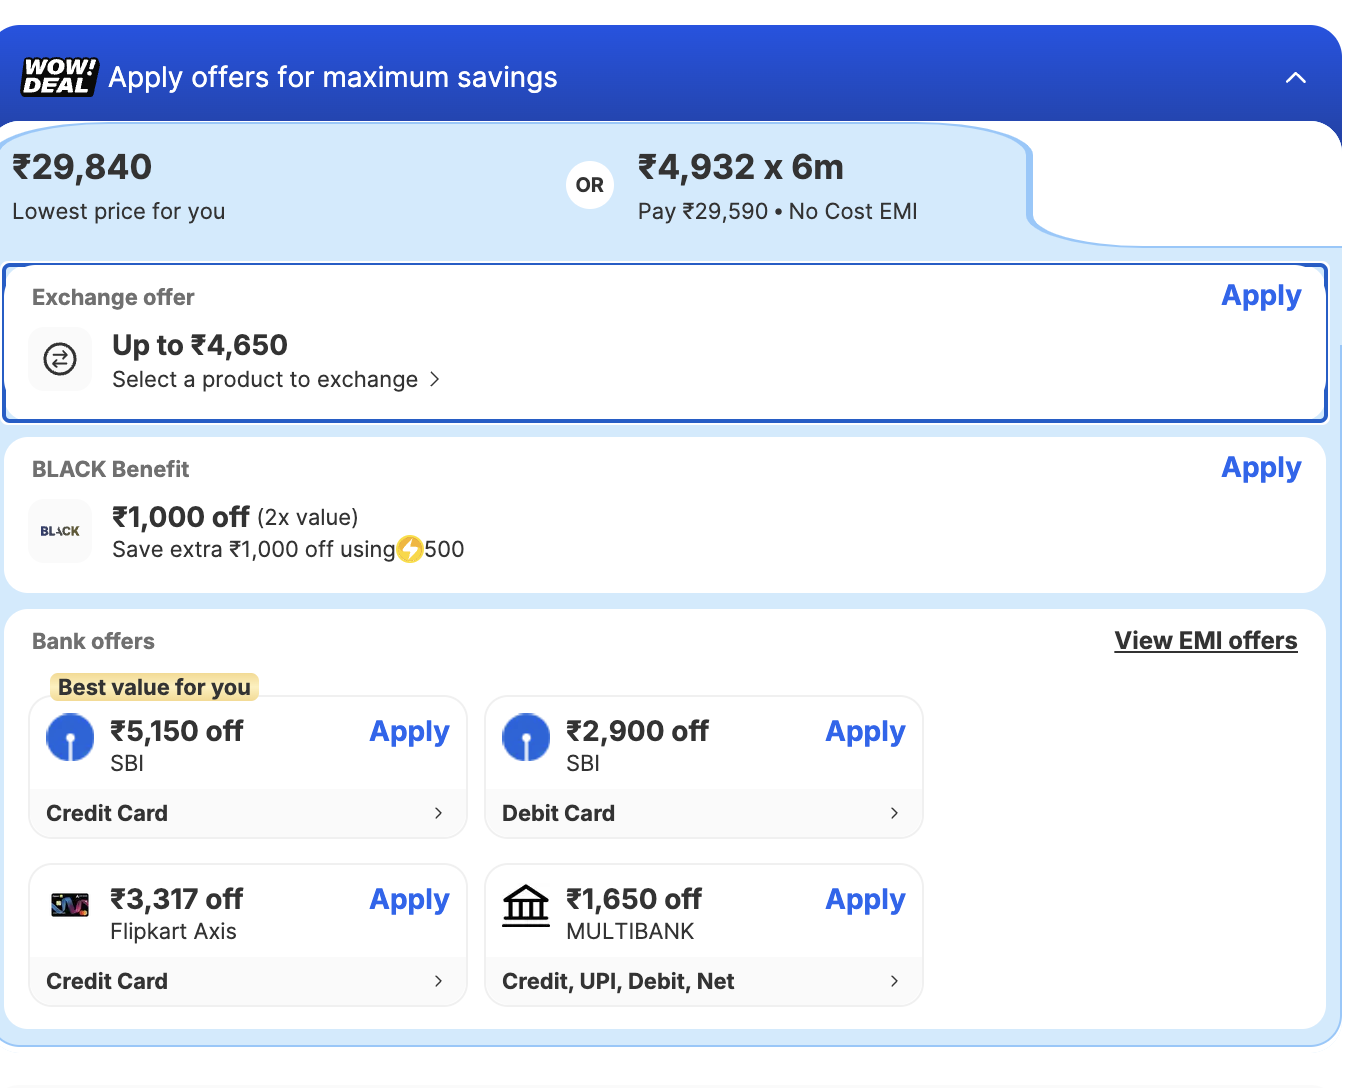1346x1088 pixels.
Task: Apply the BLACK Benefit offer
Action: [x=1261, y=468]
